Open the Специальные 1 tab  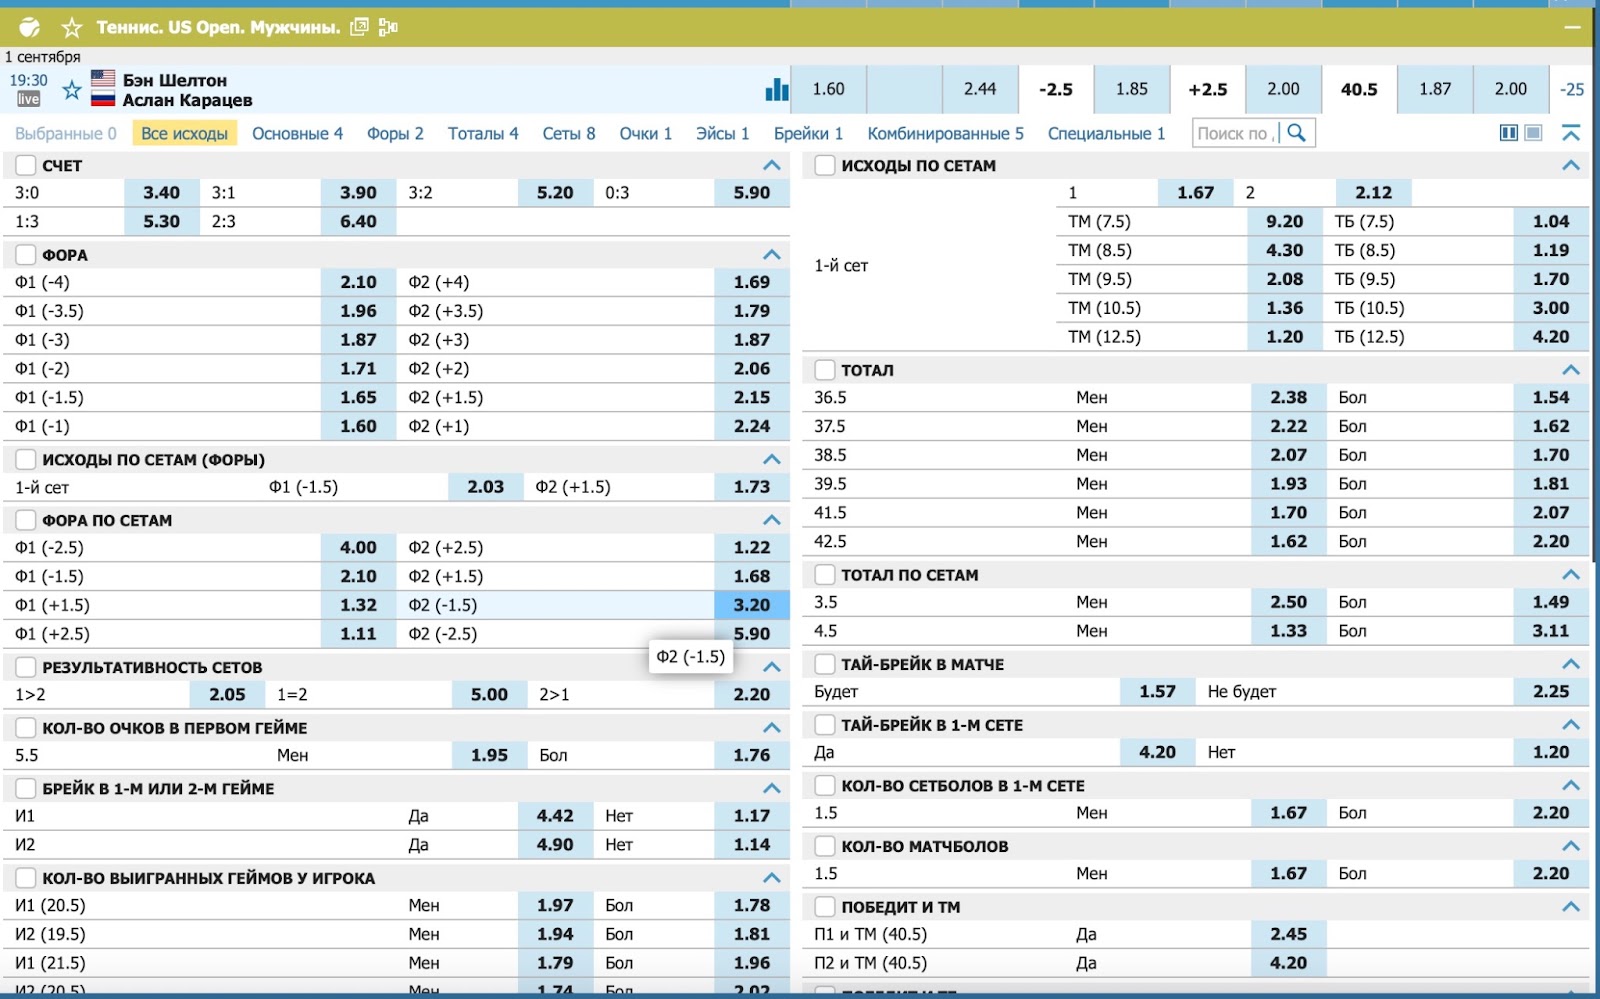[x=1106, y=133]
